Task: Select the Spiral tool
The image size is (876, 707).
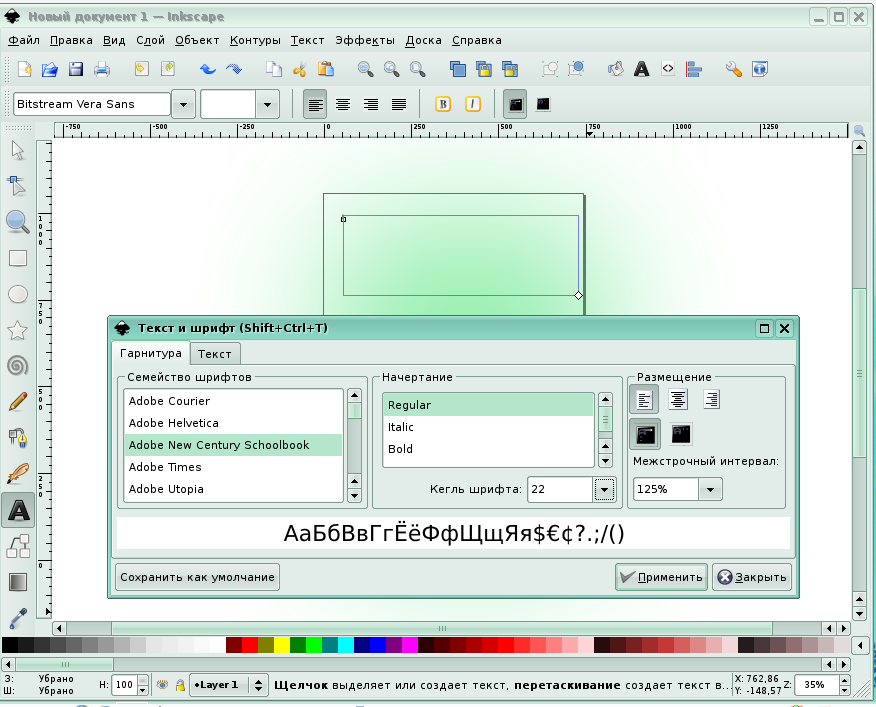Action: pyautogui.click(x=17, y=365)
